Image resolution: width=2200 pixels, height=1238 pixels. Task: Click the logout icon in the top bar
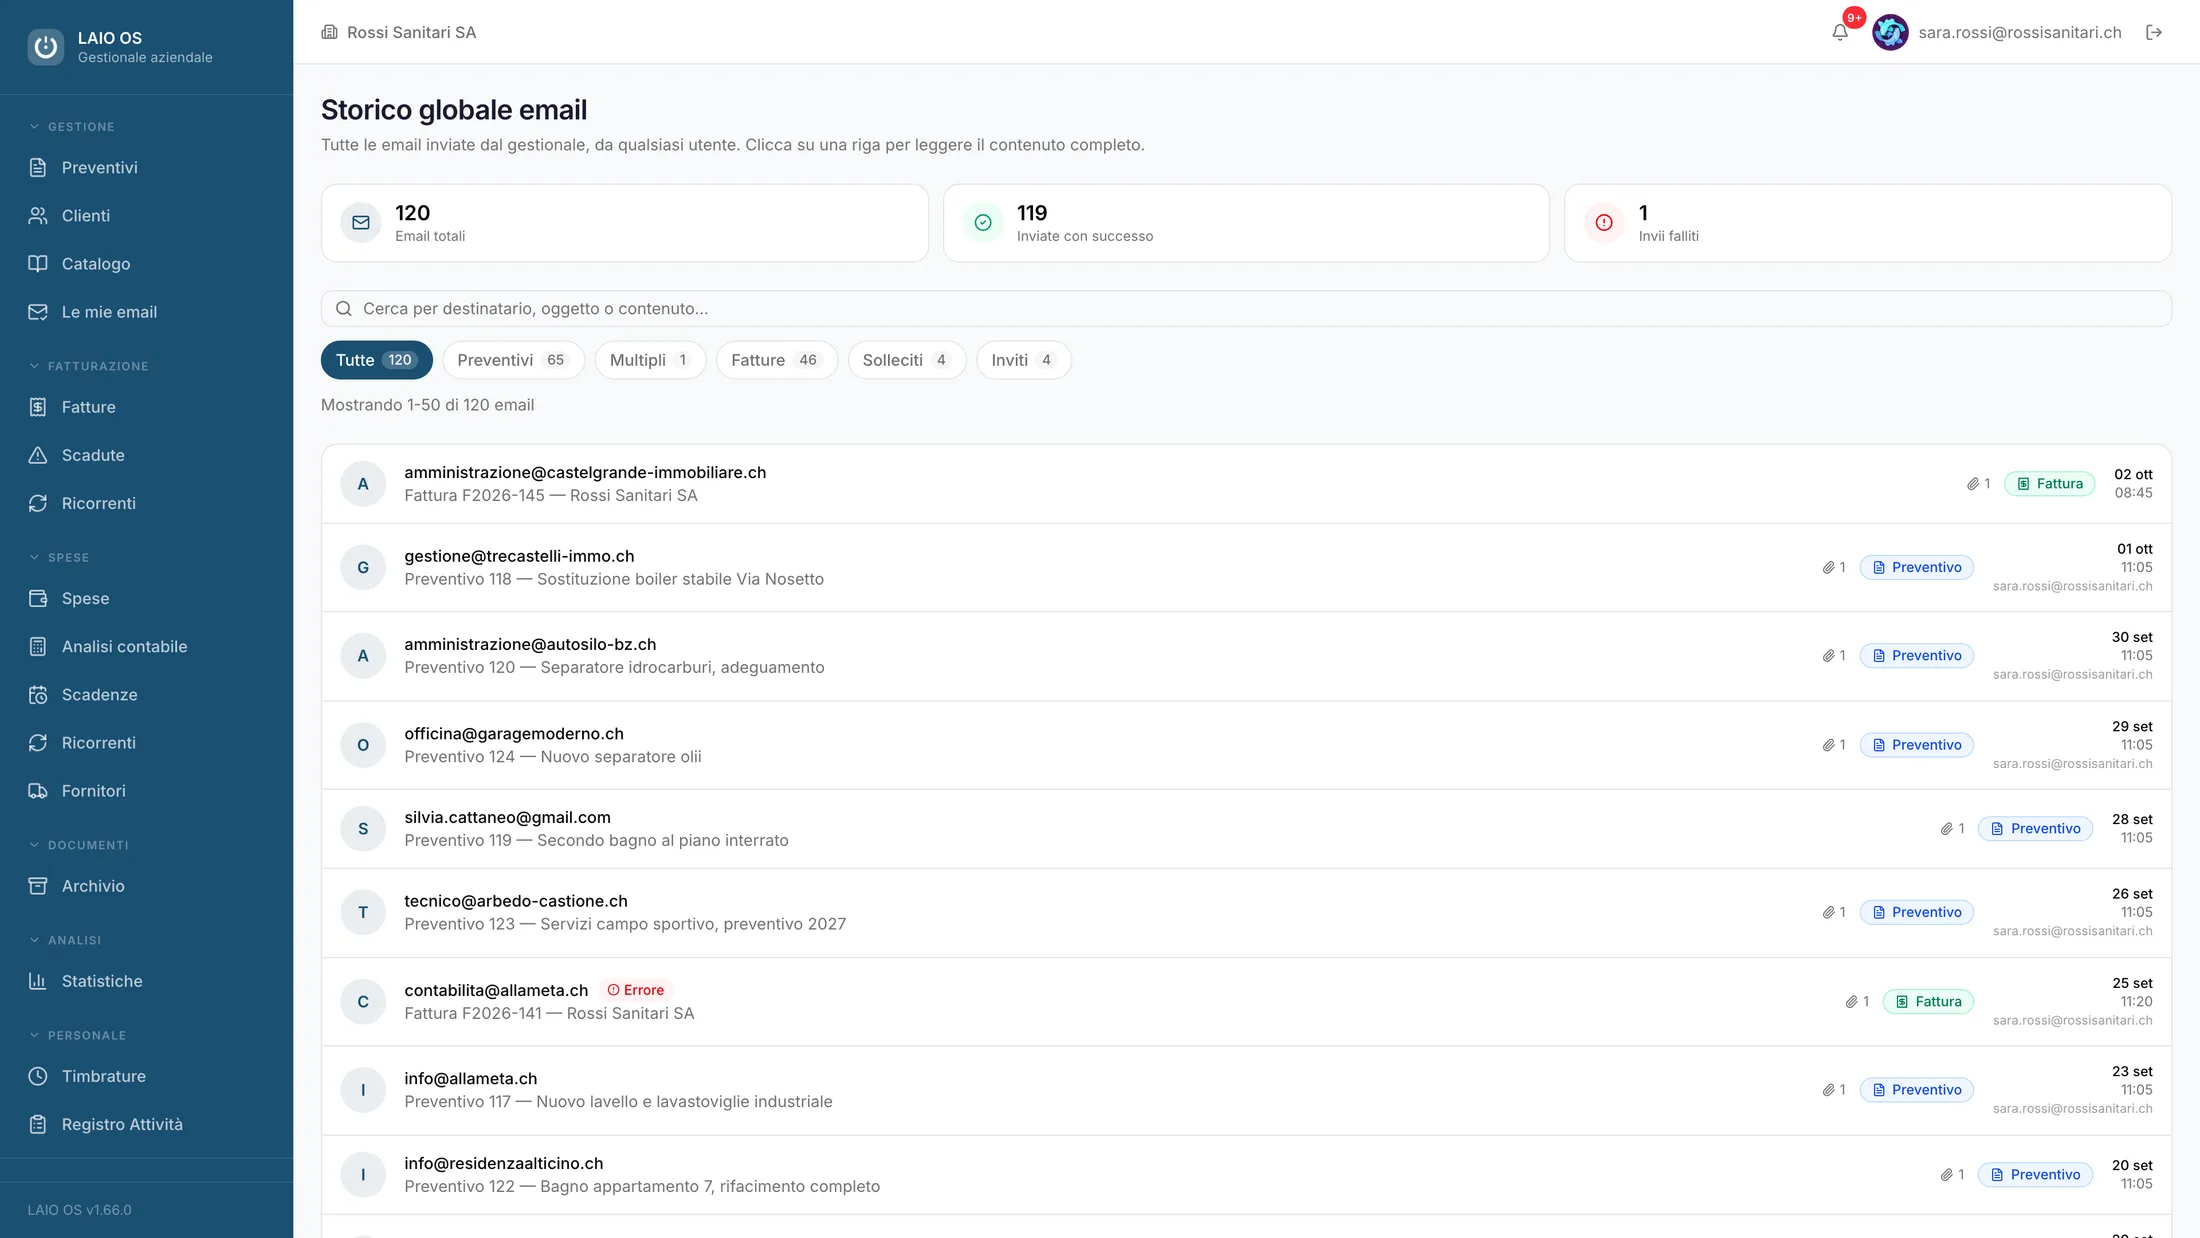2154,32
